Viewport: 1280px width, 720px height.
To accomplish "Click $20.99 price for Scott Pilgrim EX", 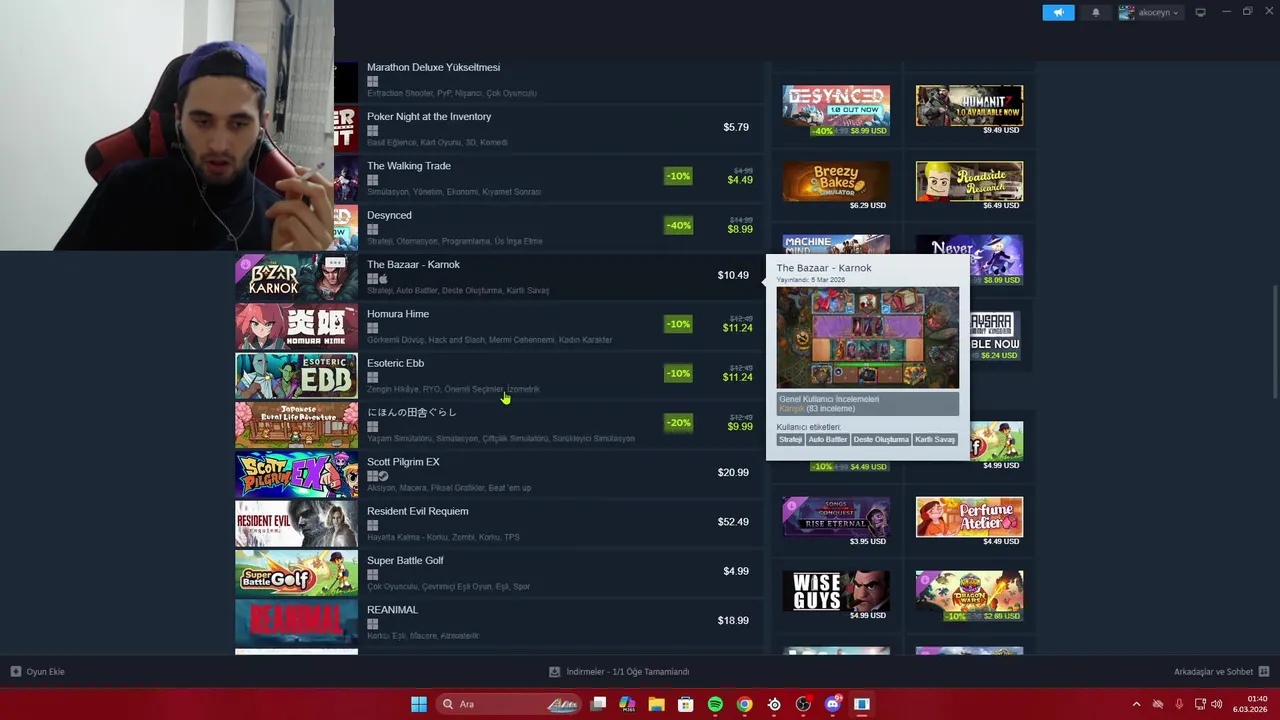I will tap(733, 472).
